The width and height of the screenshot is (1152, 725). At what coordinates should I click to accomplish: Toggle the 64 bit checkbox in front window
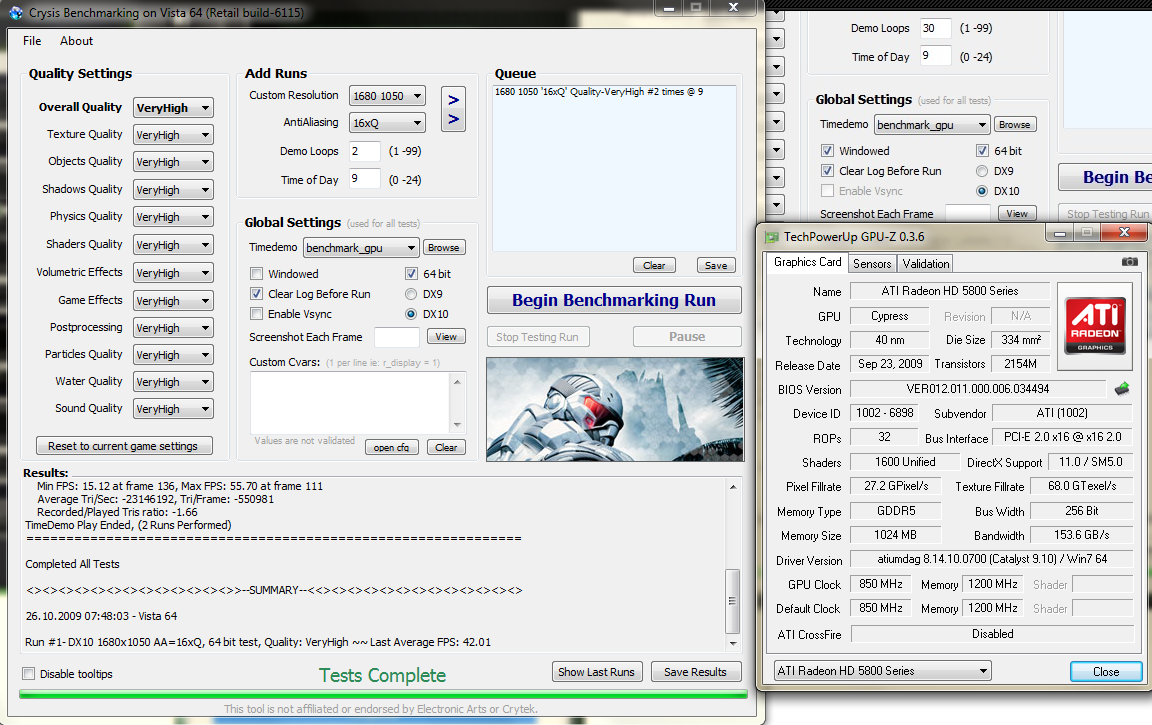click(411, 274)
